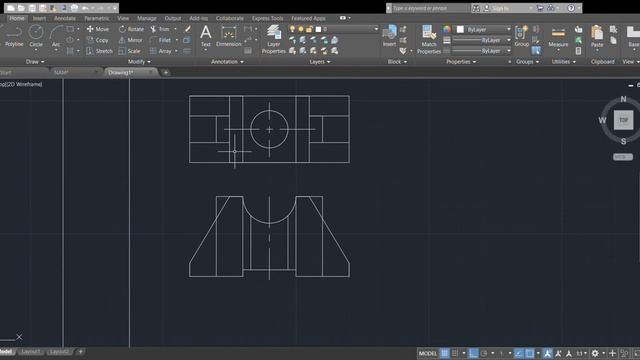The width and height of the screenshot is (640, 360).
Task: Click the Match Properties tool
Action: 429,39
